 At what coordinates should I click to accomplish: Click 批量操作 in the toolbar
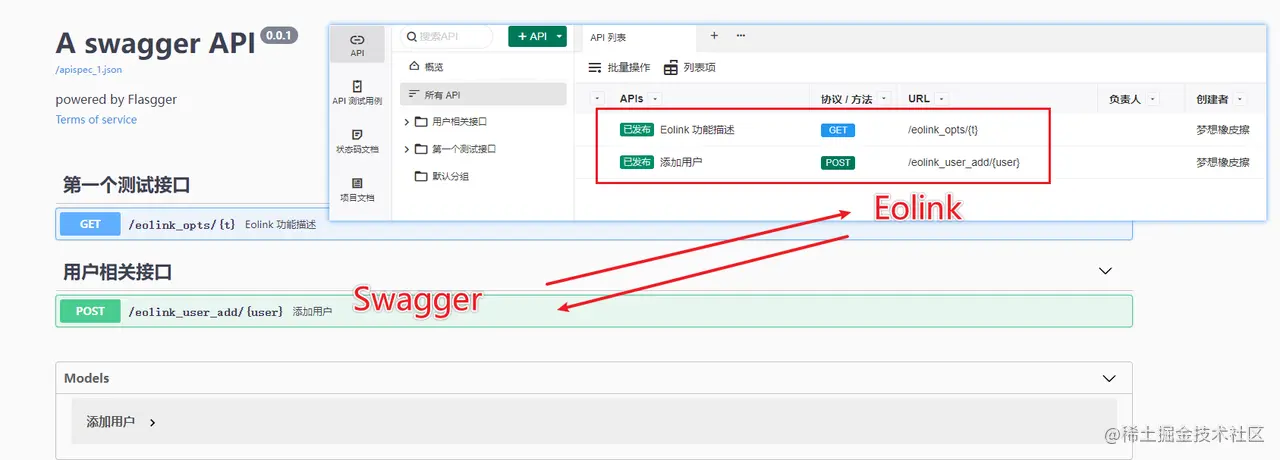tap(619, 67)
